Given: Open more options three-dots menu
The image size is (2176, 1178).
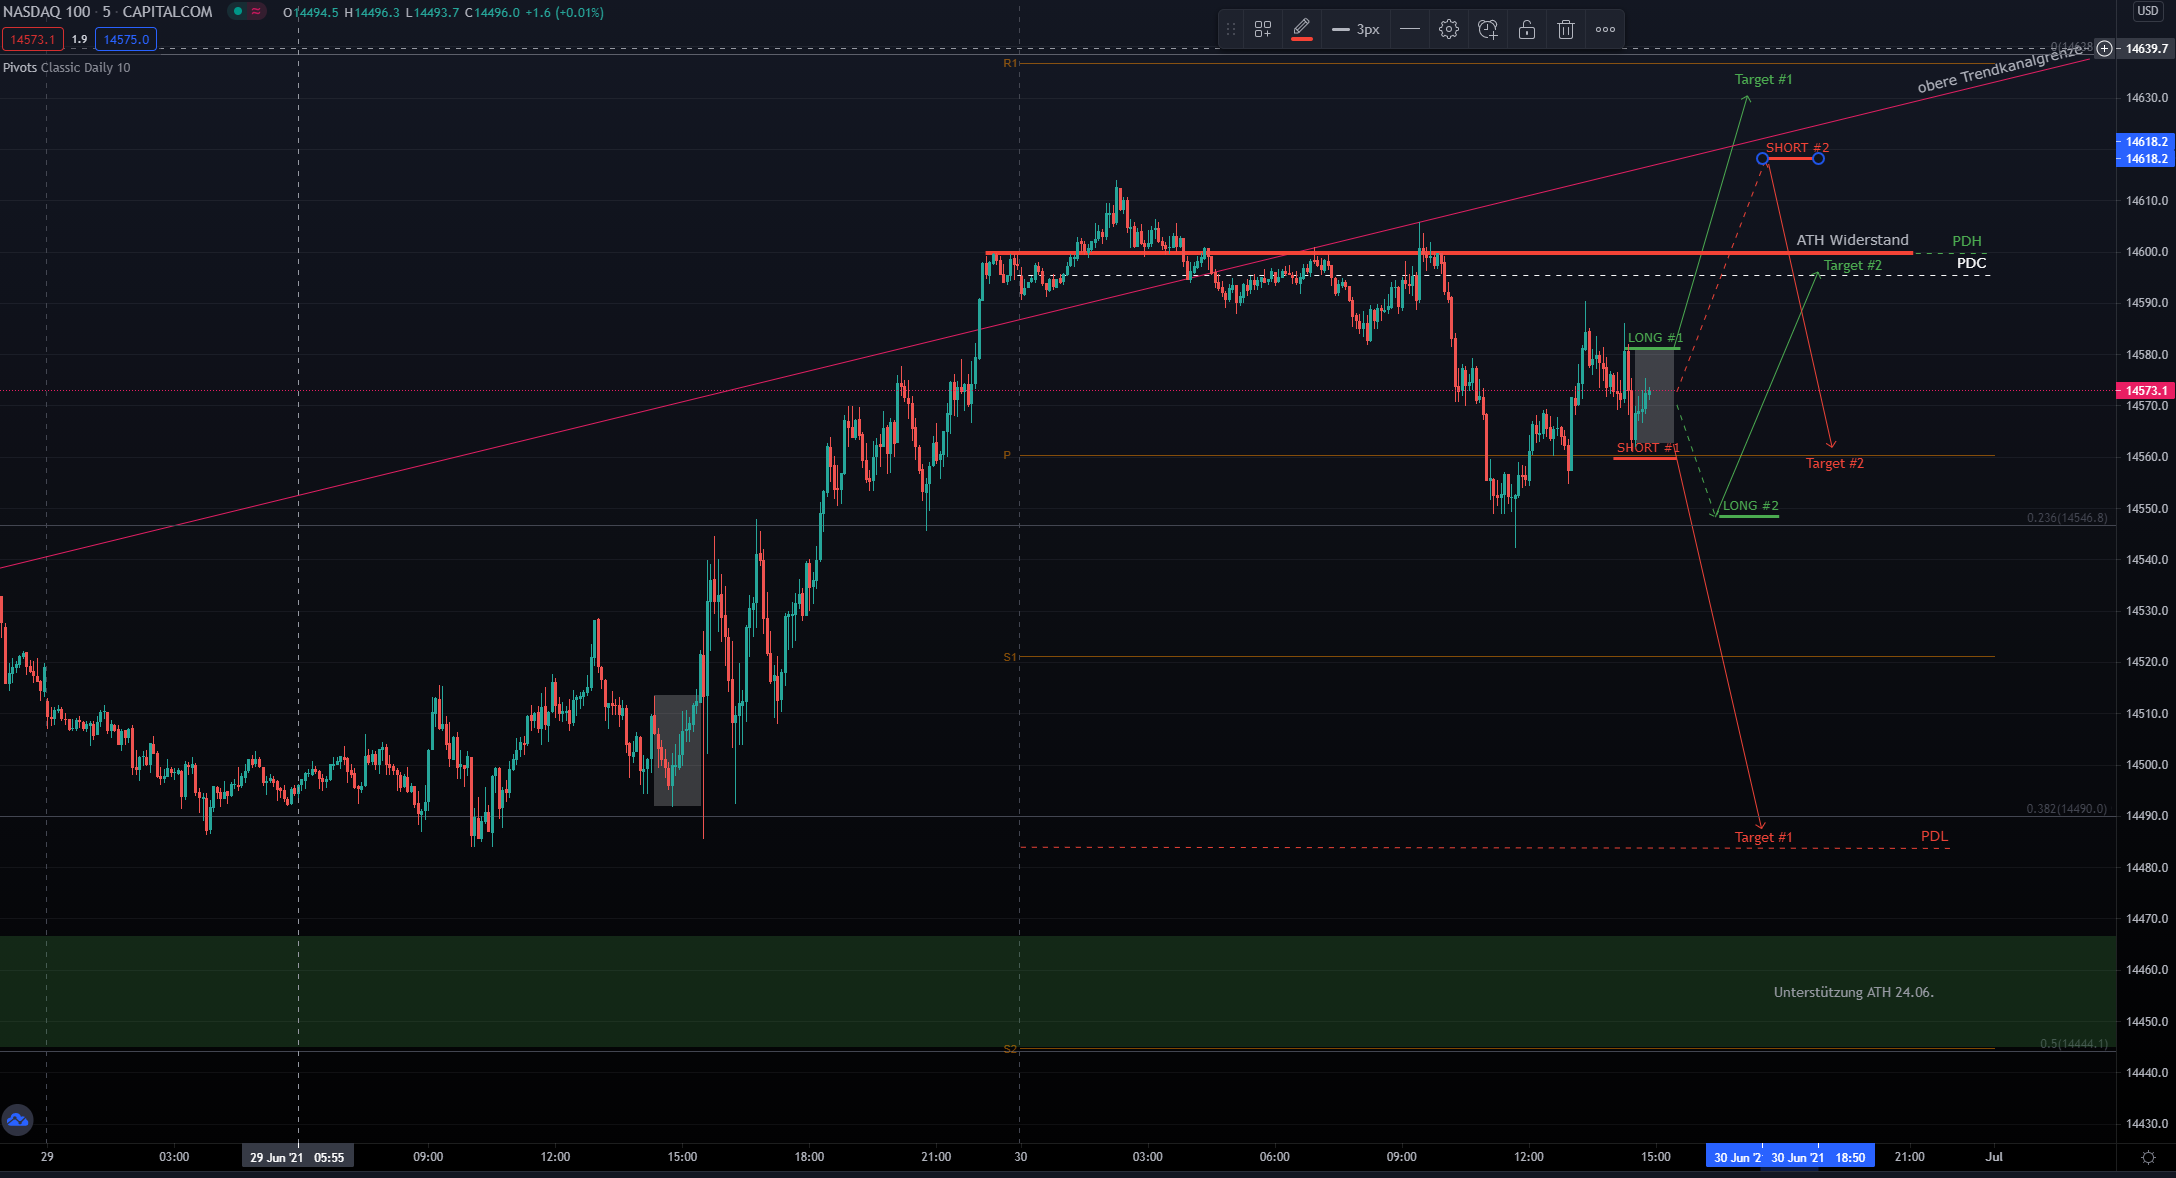Looking at the screenshot, I should (x=1605, y=30).
